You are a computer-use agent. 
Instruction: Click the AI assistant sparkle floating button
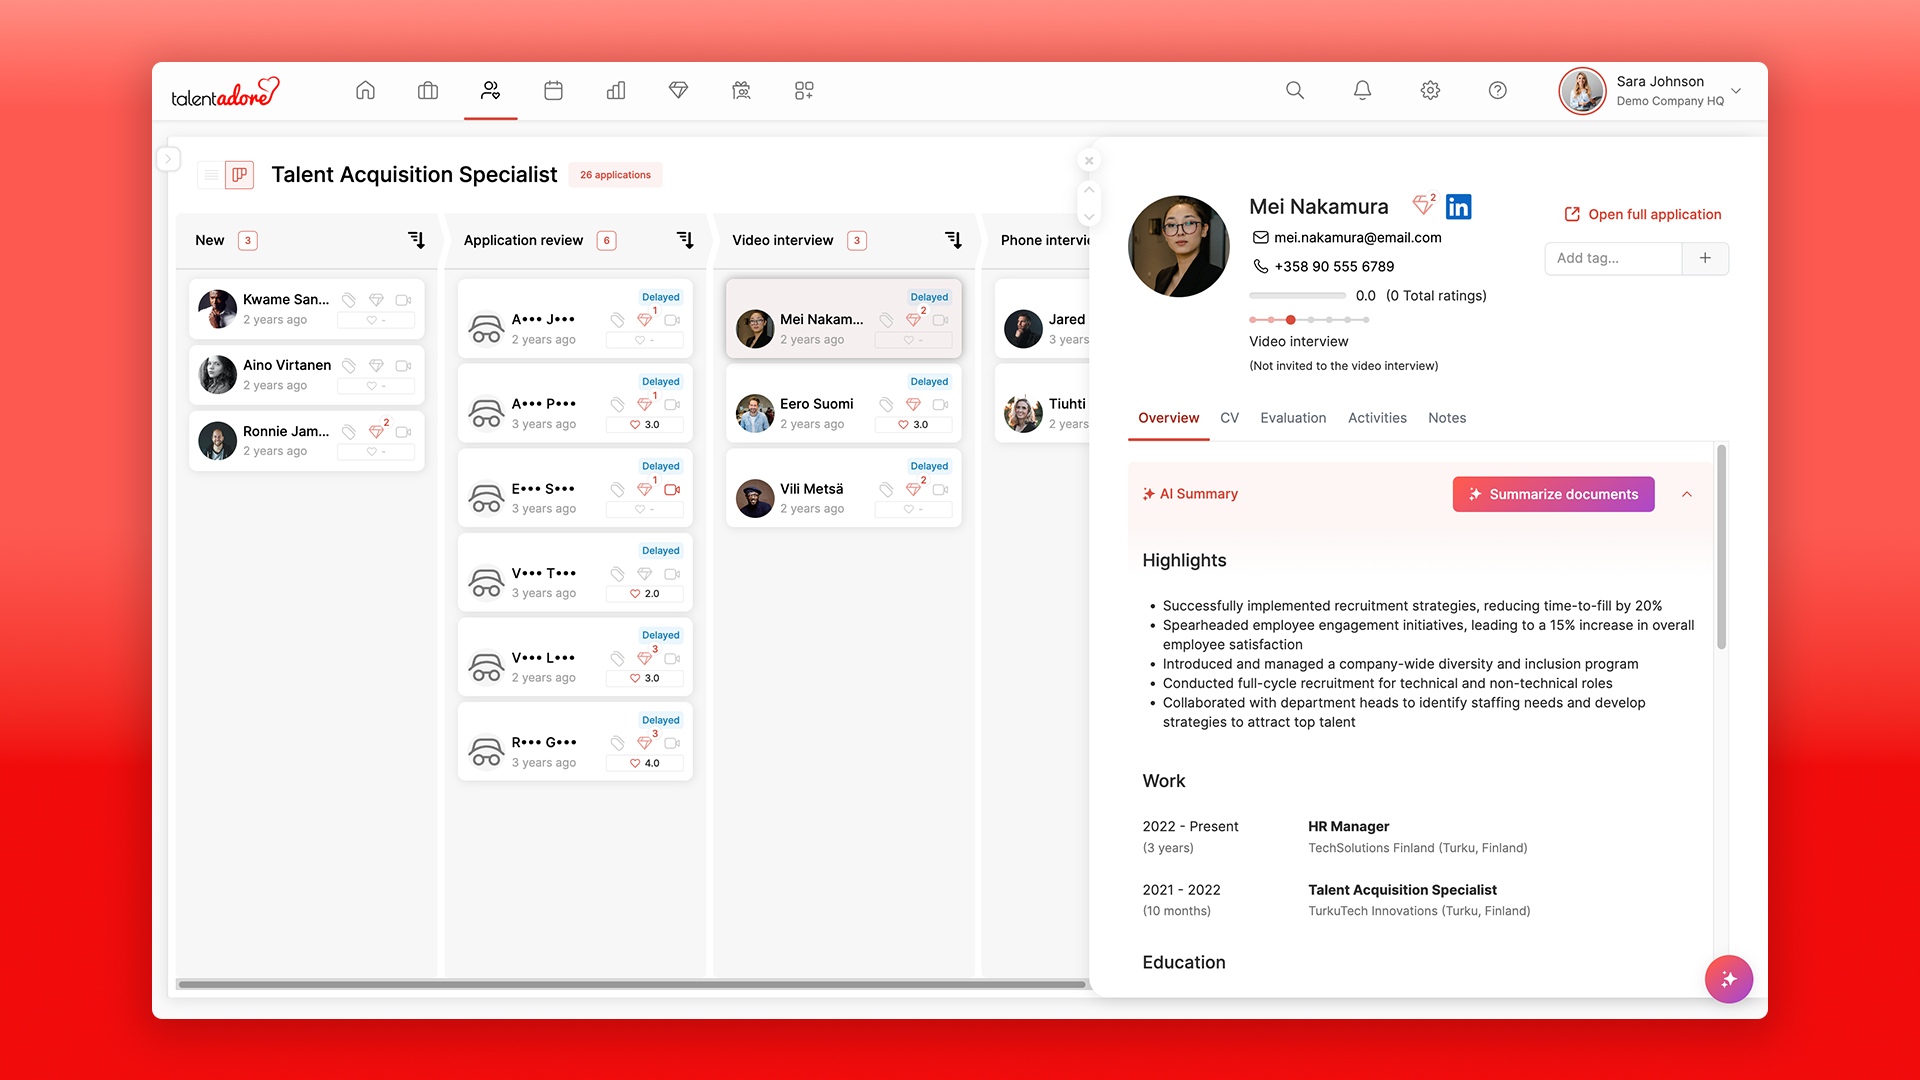coord(1728,979)
